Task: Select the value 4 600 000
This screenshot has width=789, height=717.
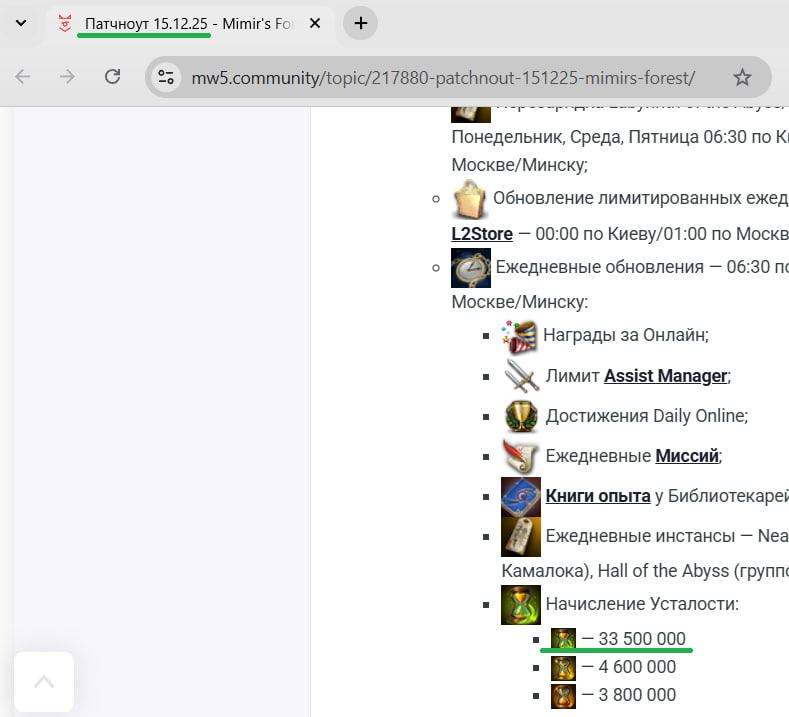Action: click(x=637, y=667)
